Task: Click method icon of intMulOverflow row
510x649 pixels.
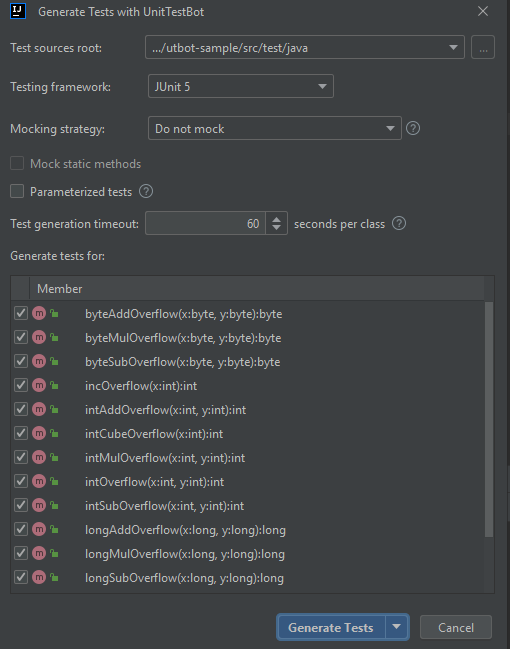Action: click(x=39, y=457)
